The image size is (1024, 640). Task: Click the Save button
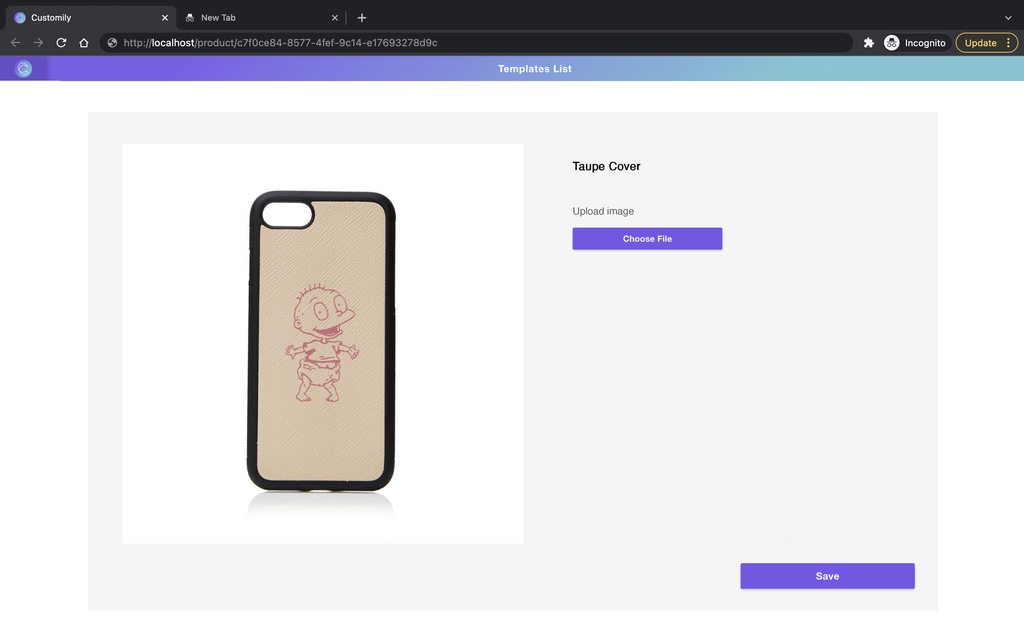(827, 576)
